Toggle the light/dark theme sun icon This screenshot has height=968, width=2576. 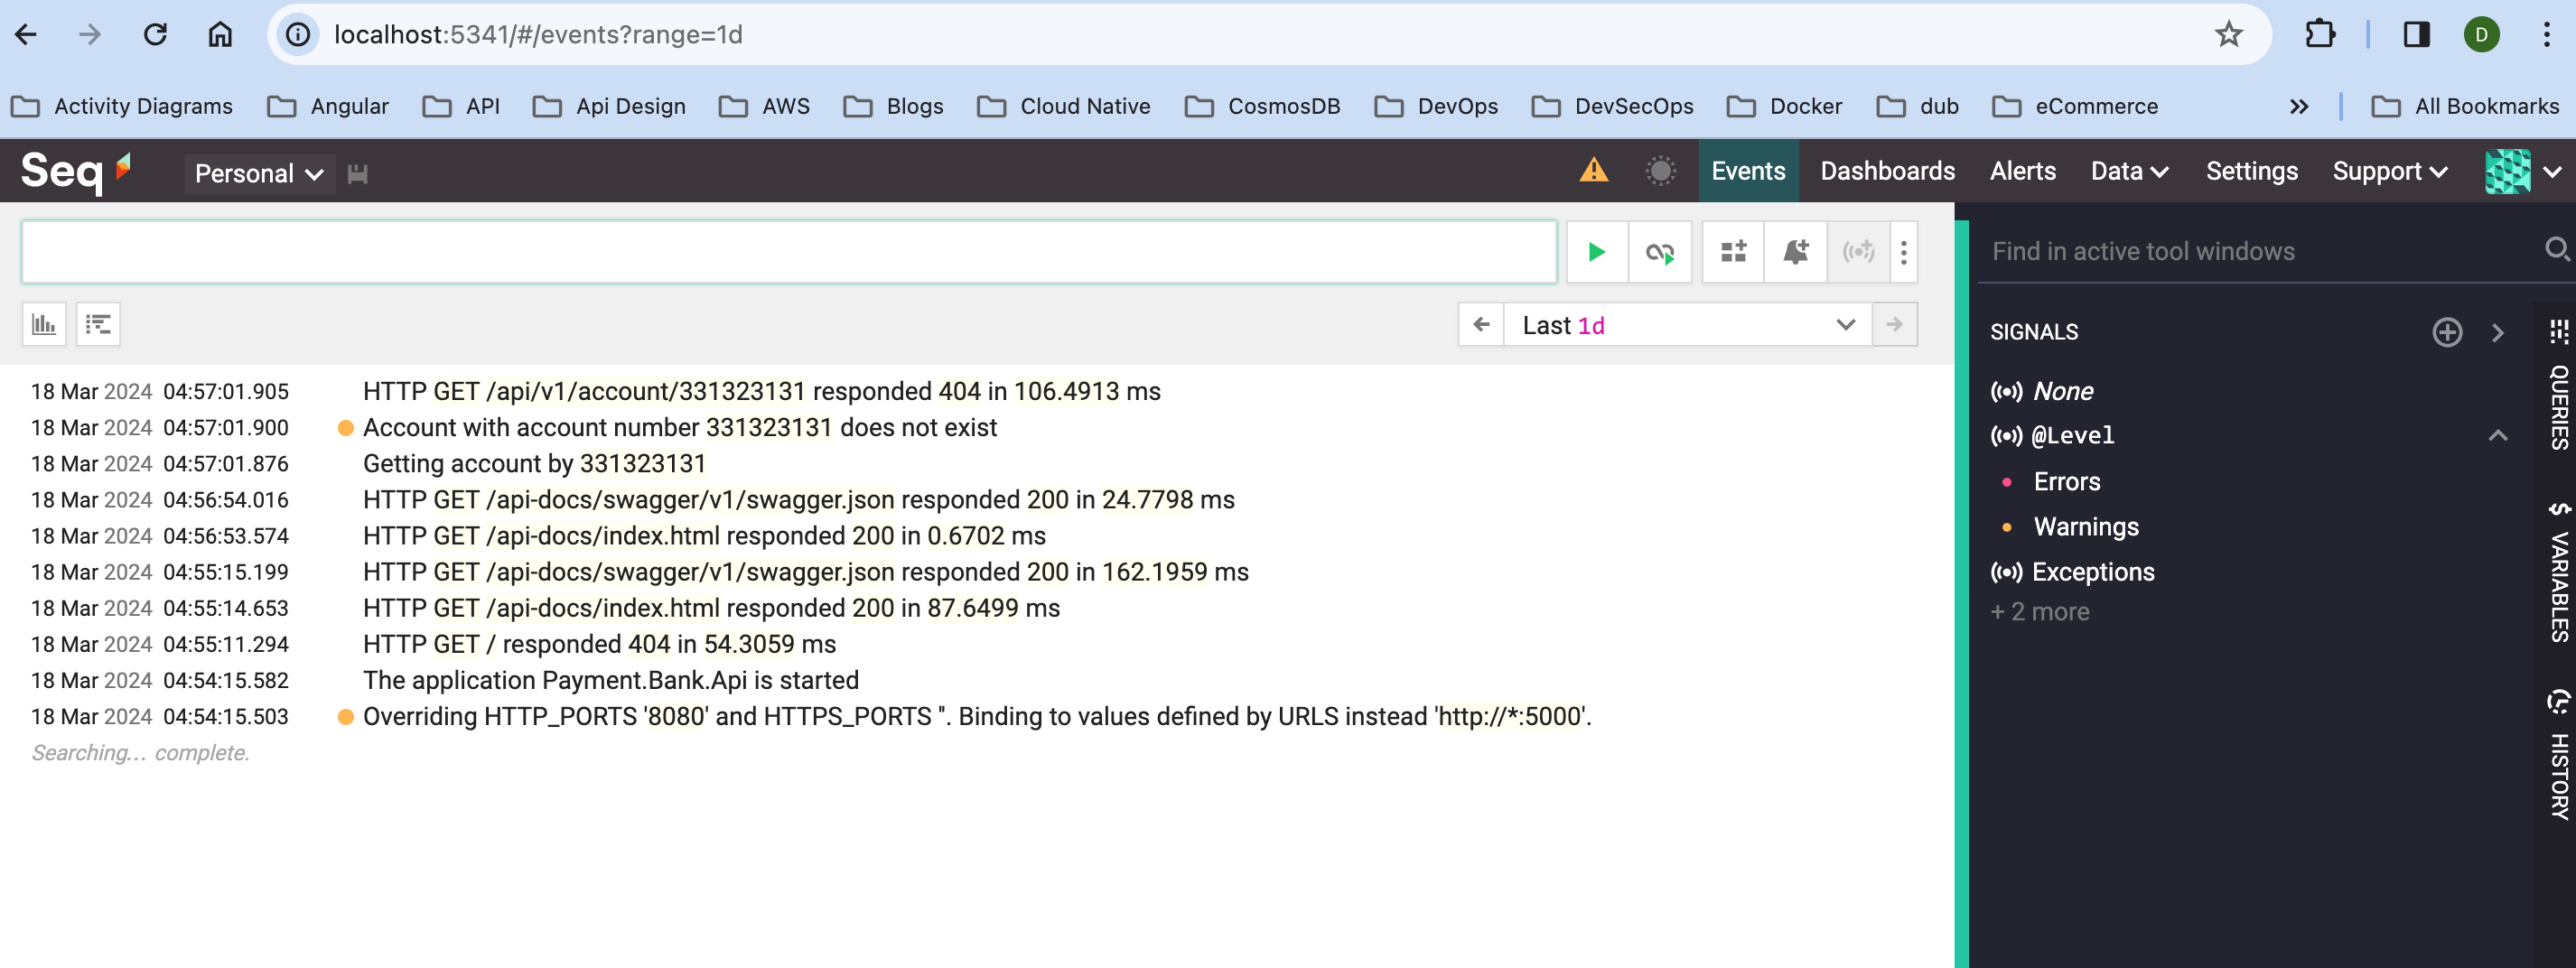1660,171
